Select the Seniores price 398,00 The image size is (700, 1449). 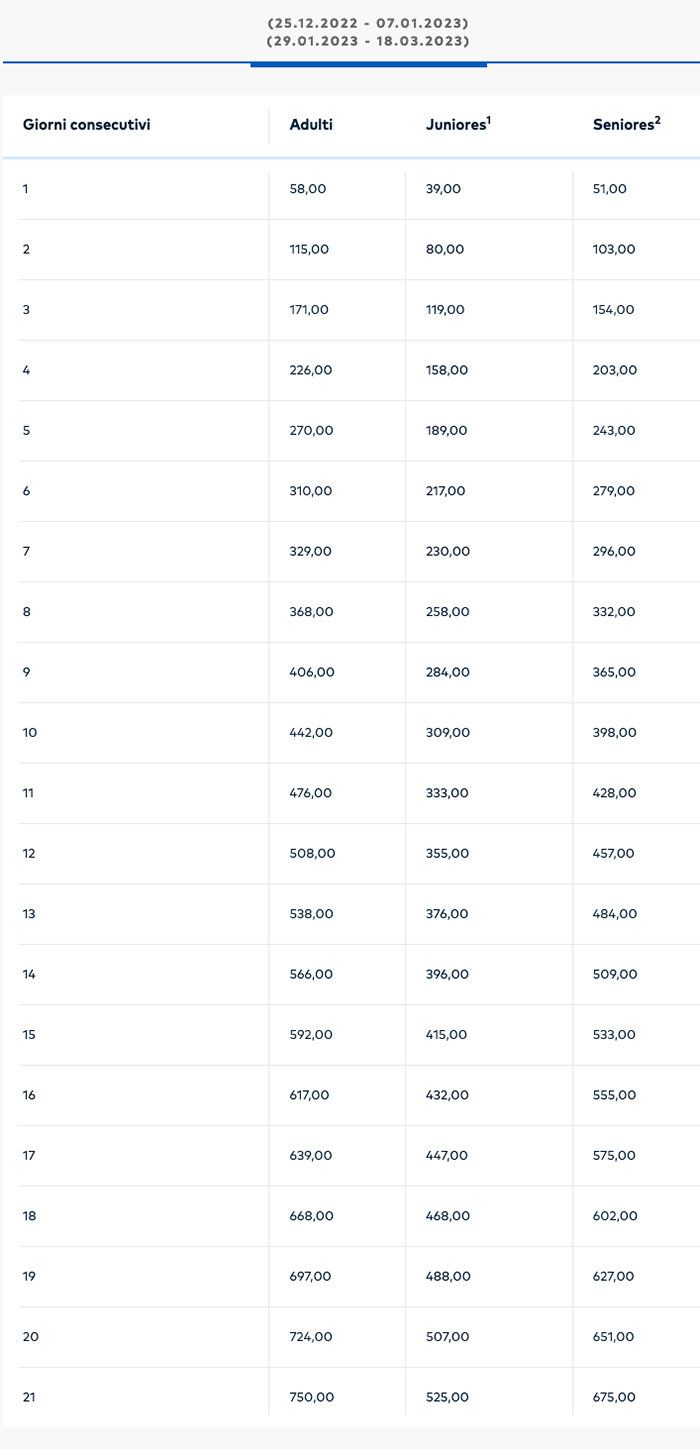[614, 732]
